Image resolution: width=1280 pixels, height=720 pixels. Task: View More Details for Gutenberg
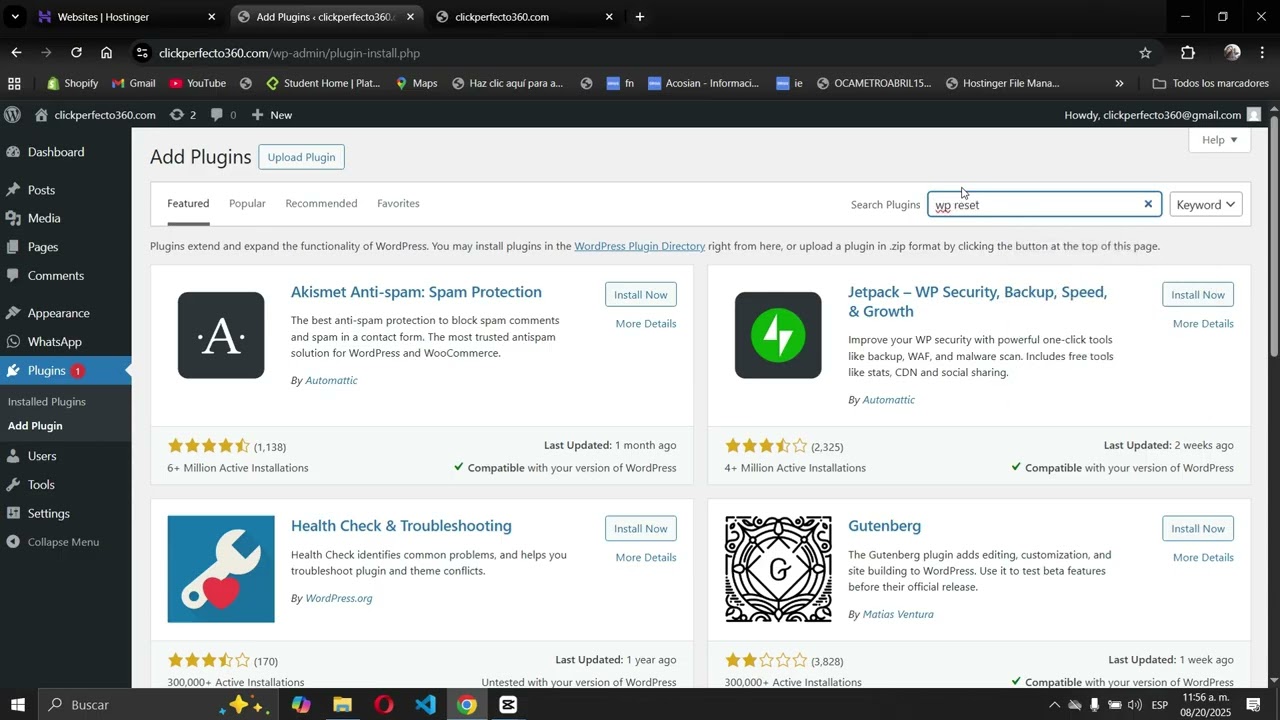click(x=1203, y=558)
